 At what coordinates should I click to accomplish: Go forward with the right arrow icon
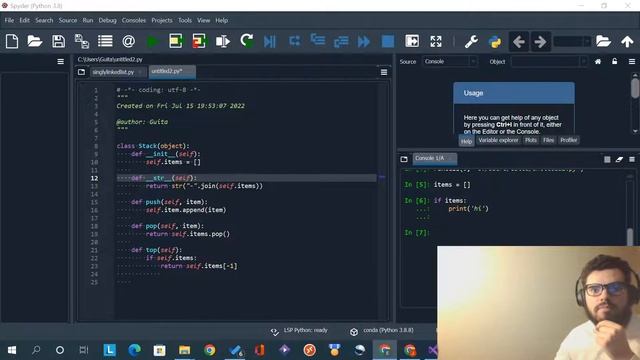tap(540, 41)
